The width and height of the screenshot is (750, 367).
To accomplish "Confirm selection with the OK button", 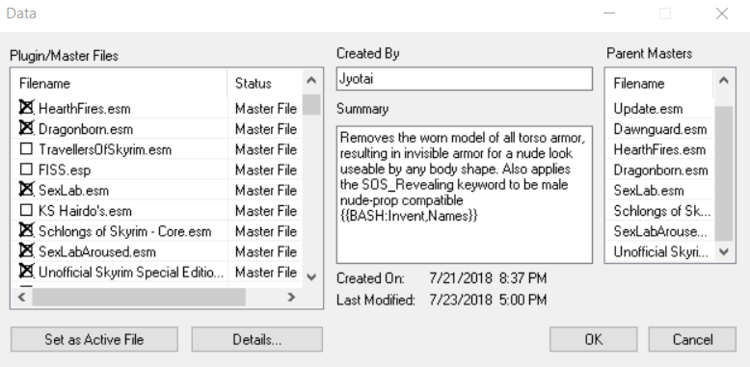I will [593, 339].
